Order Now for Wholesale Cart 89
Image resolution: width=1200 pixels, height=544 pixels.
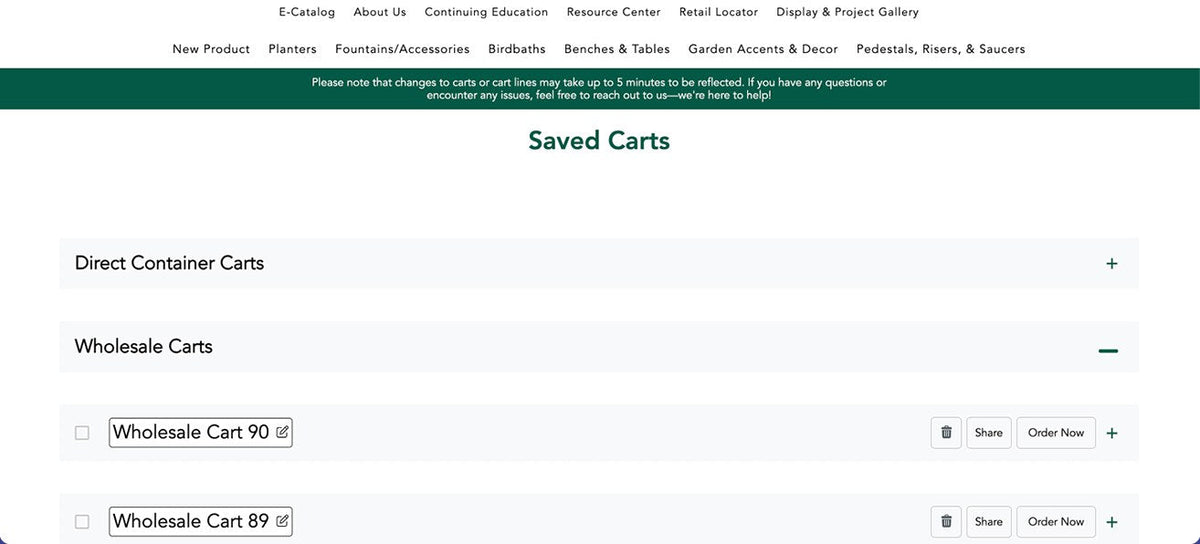1056,522
